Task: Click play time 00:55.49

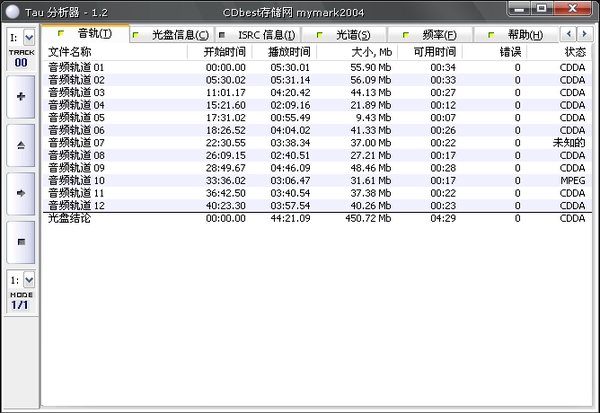Action: pyautogui.click(x=290, y=118)
